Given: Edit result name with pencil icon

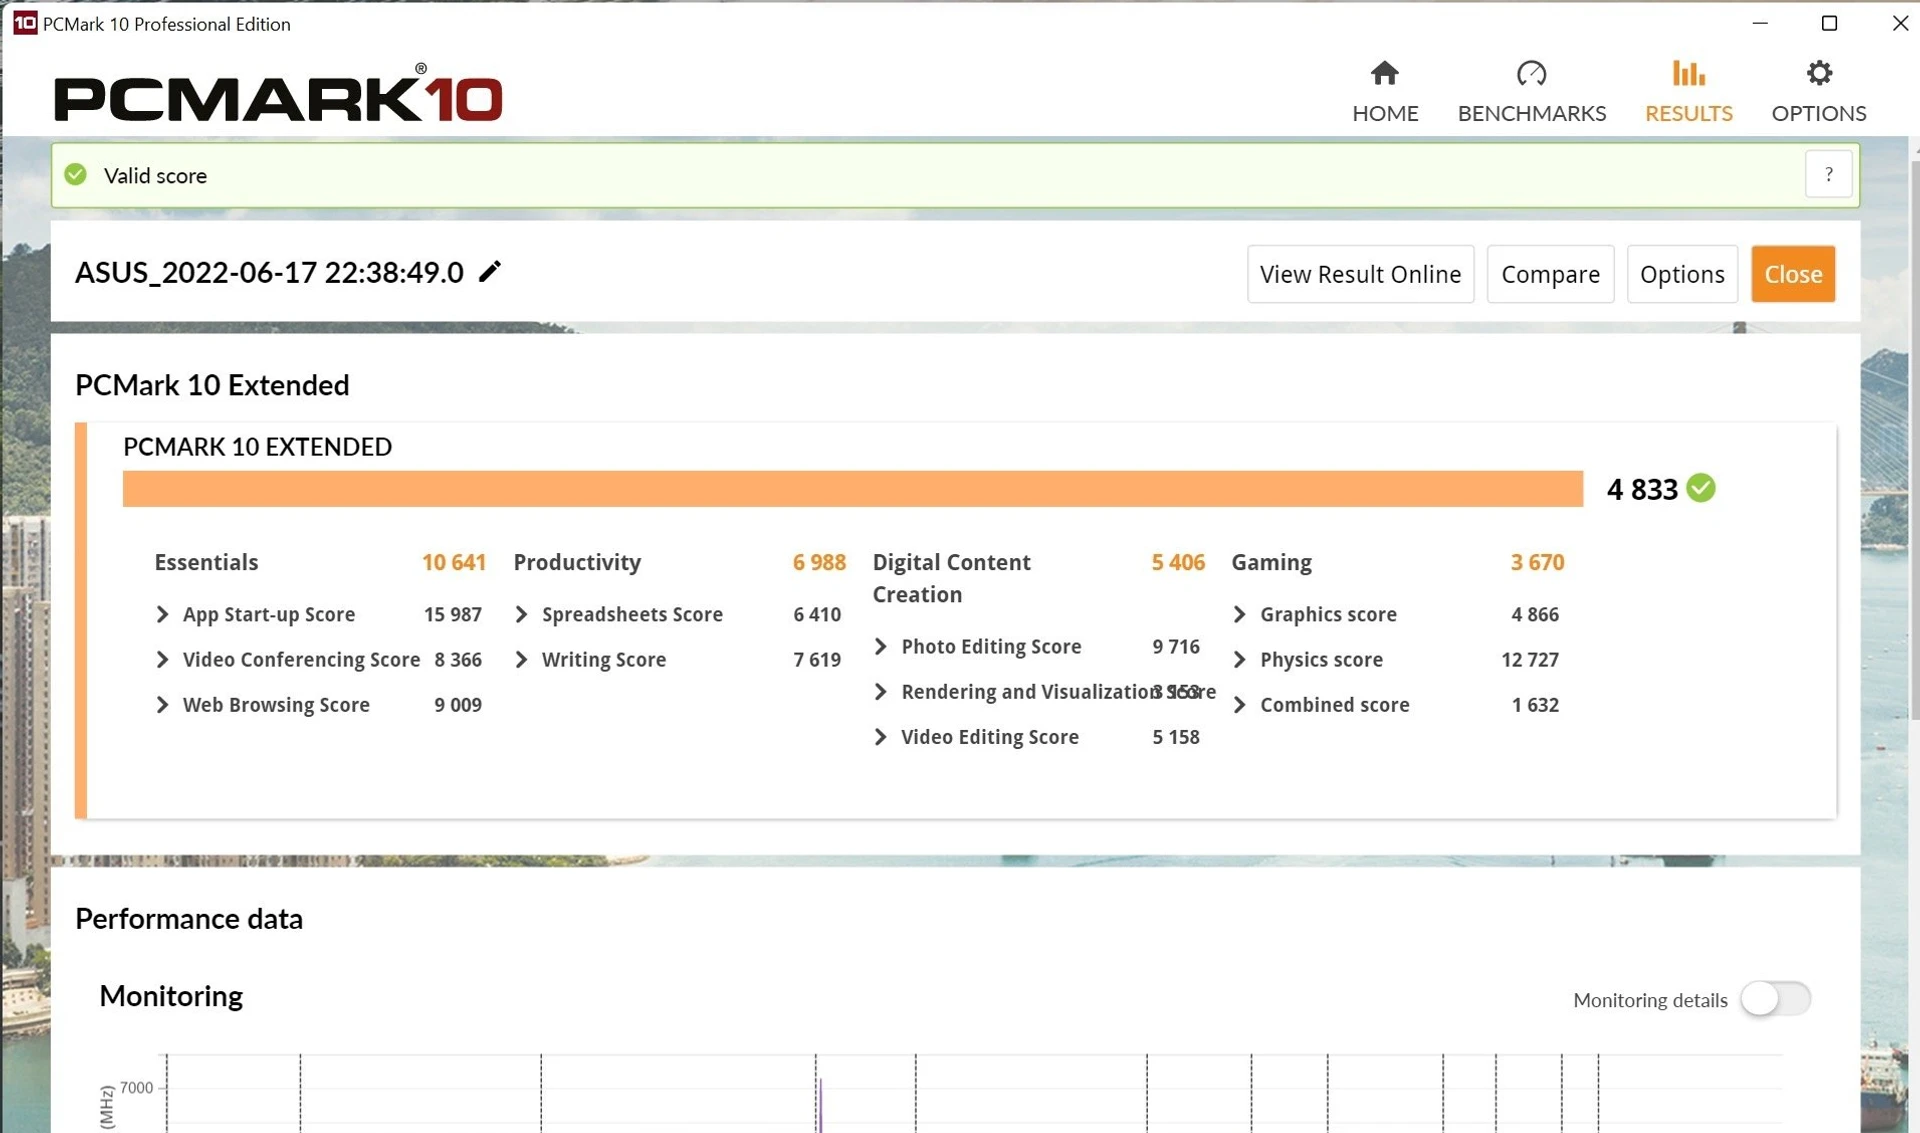Looking at the screenshot, I should [x=489, y=272].
